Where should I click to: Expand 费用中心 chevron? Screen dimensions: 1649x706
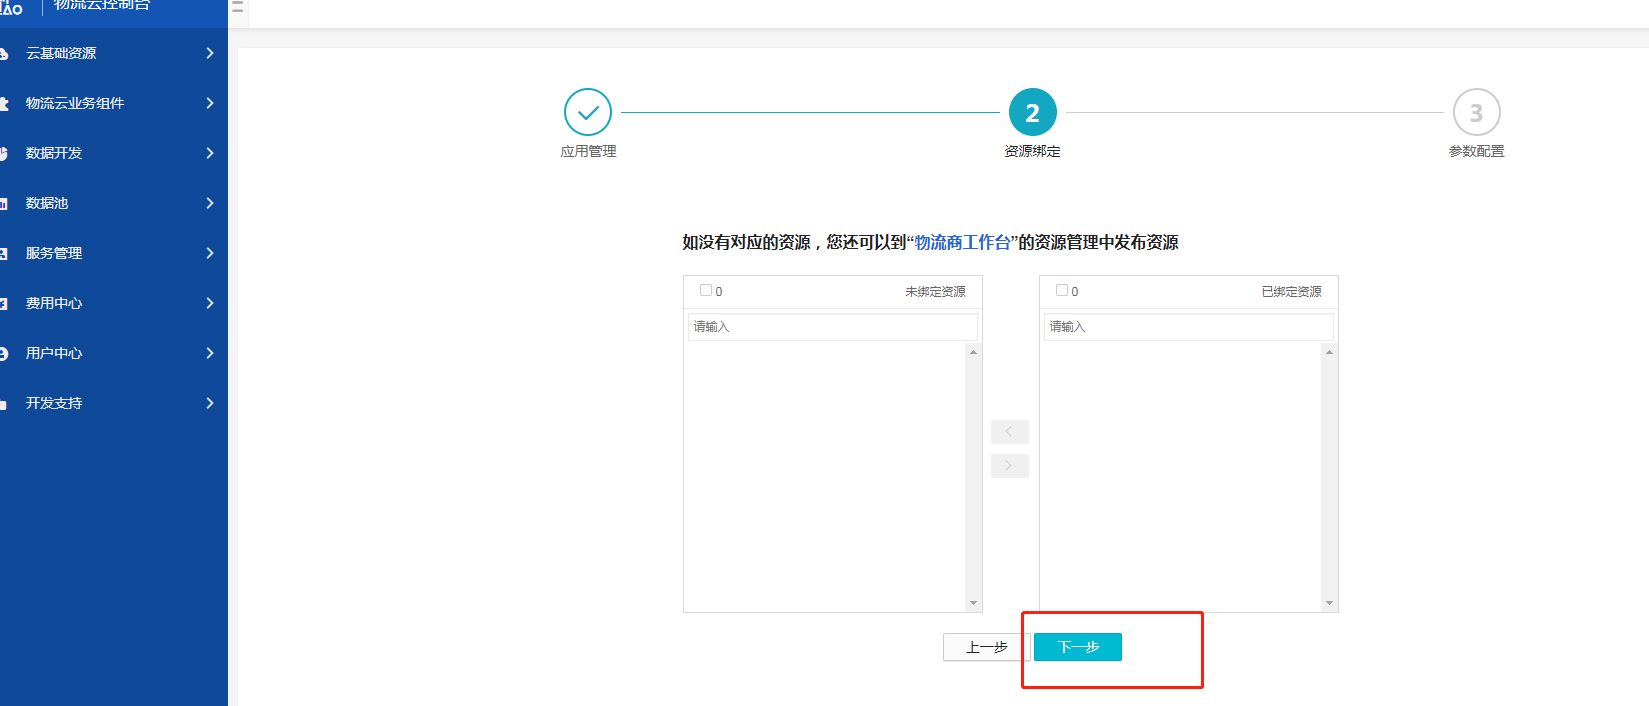coord(209,303)
